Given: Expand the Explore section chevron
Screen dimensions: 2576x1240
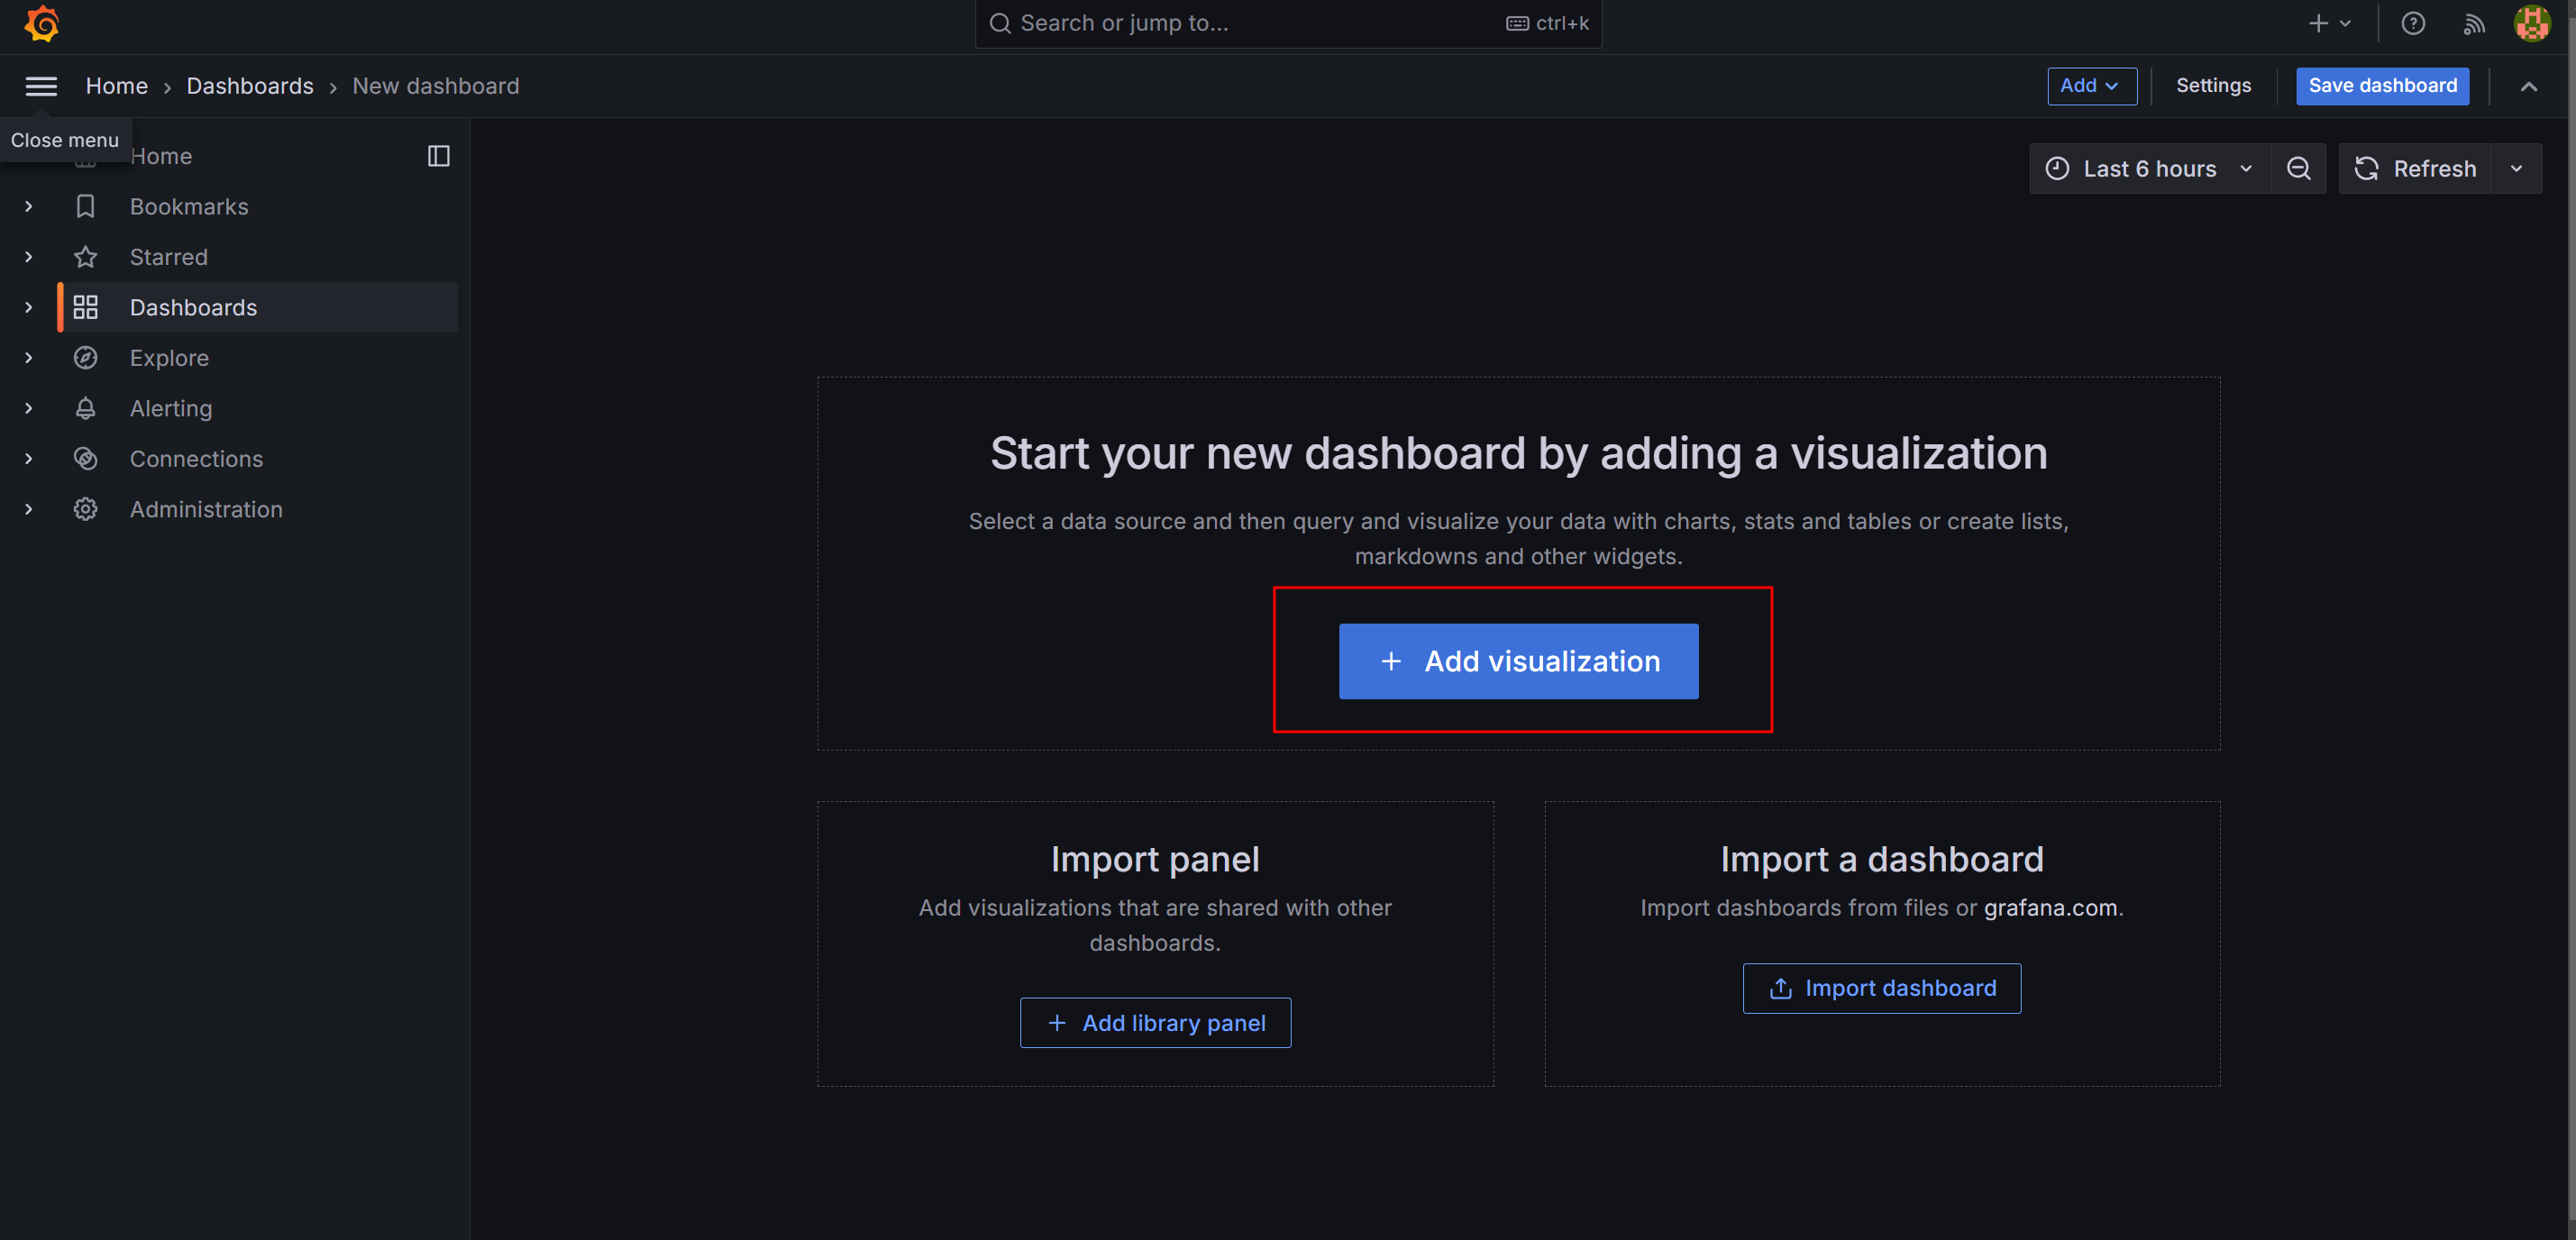Looking at the screenshot, I should 29,358.
